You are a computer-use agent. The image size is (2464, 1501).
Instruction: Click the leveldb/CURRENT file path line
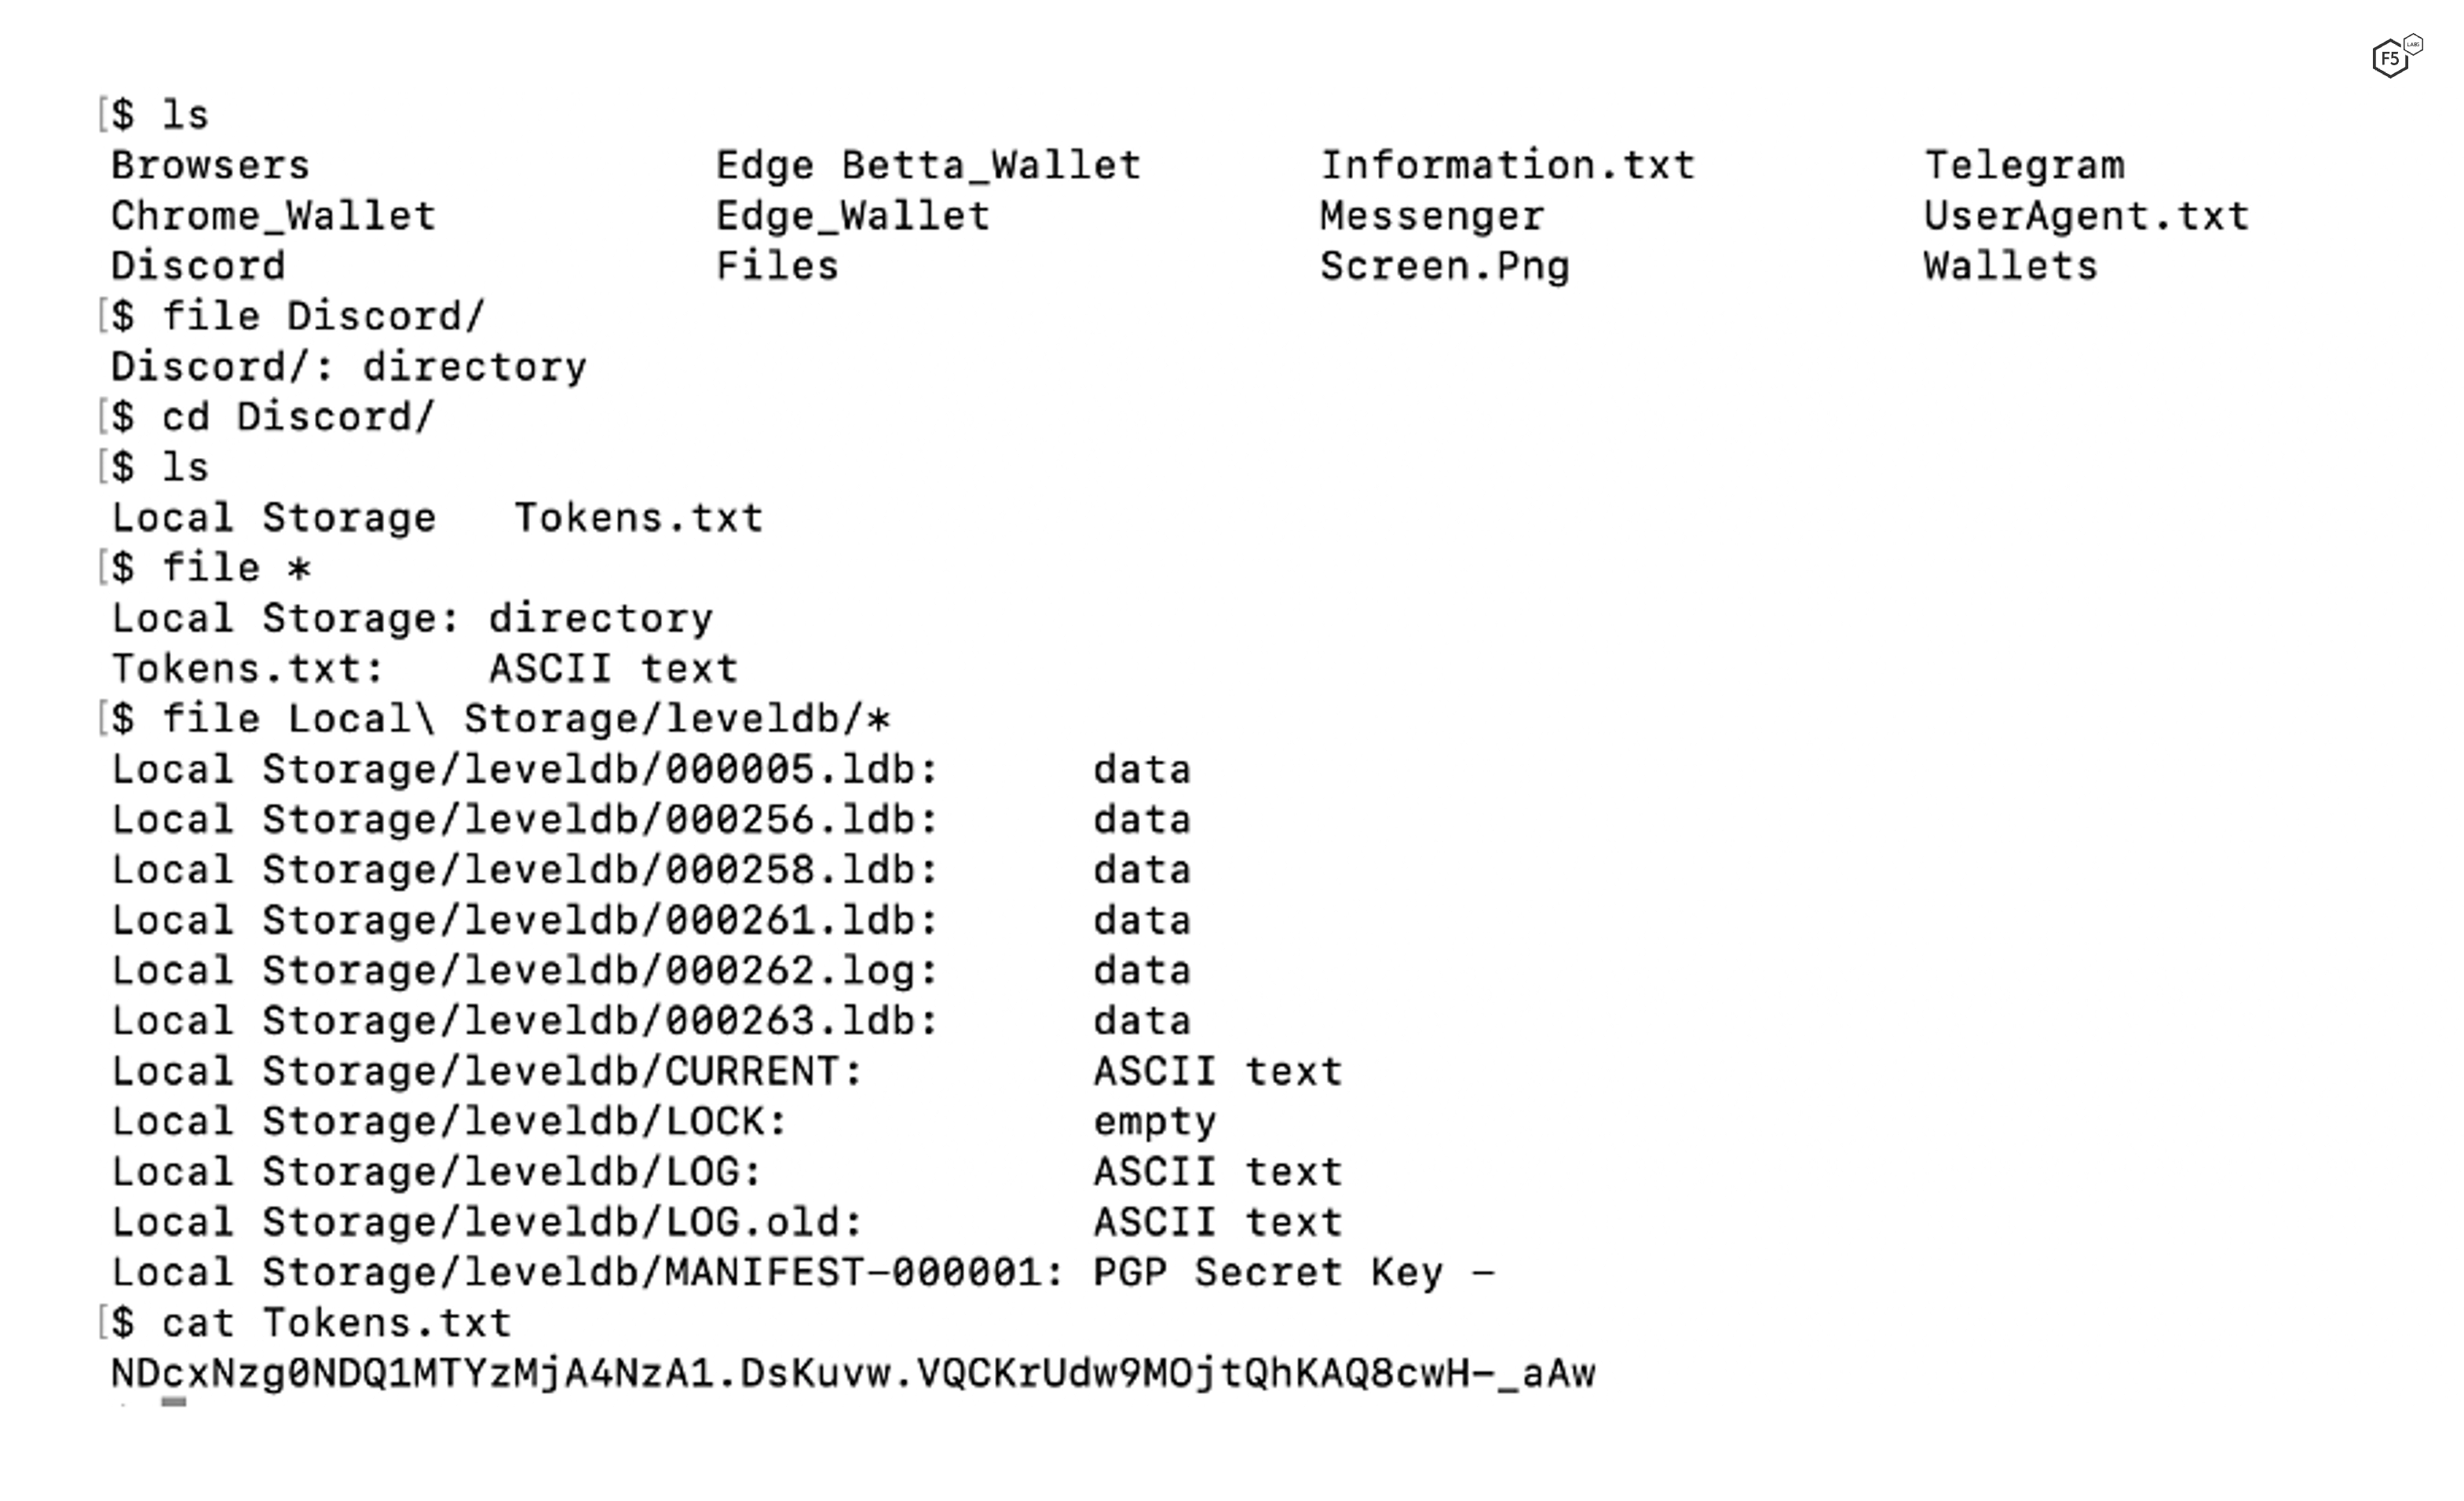(x=486, y=1072)
